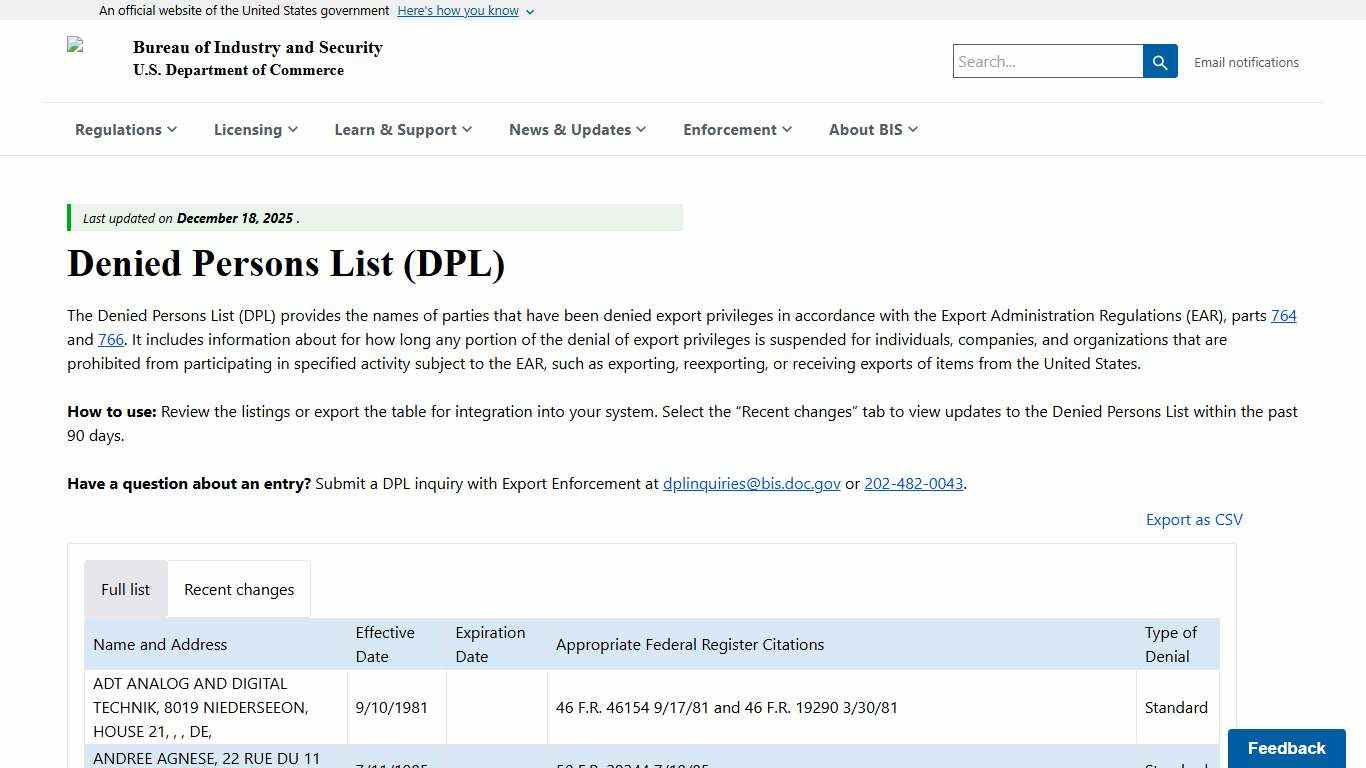Viewport: 1366px width, 768px height.
Task: Call 202-482-0043 via the phone link
Action: 913,483
